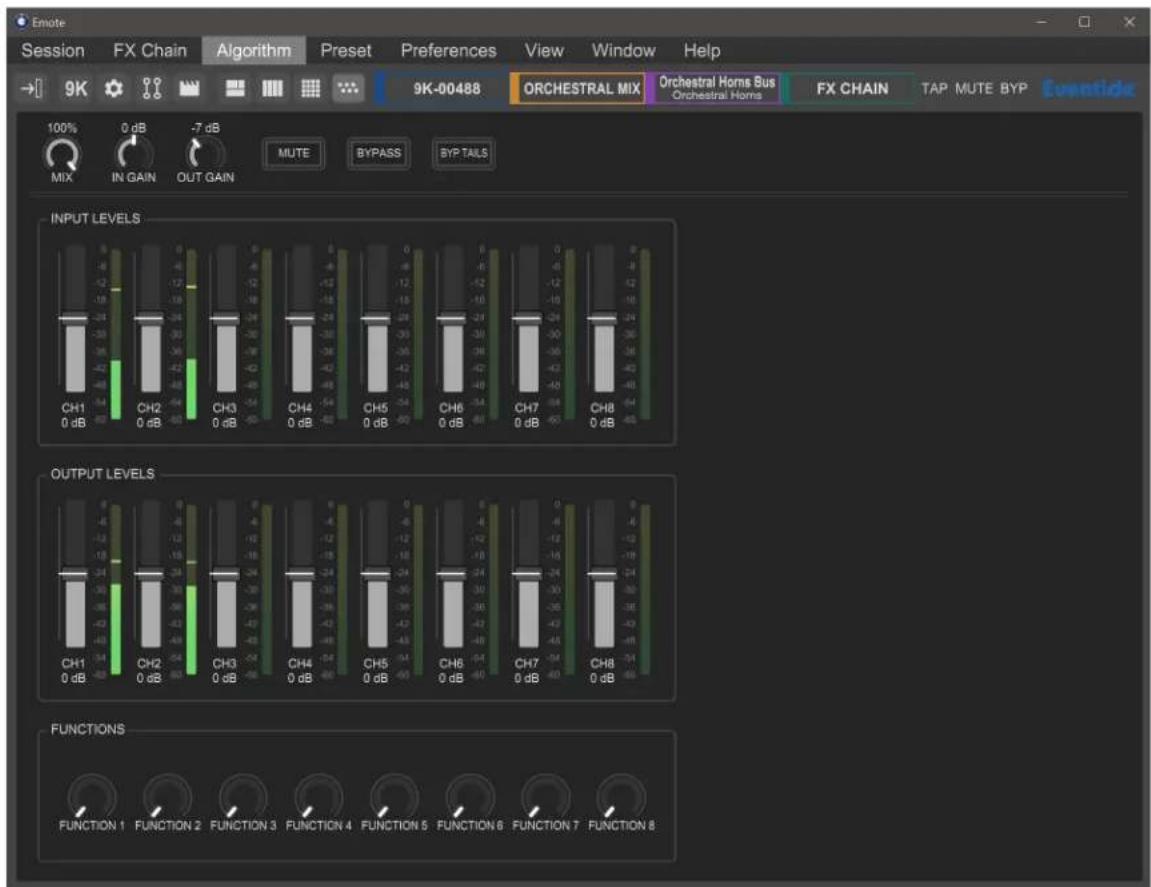Click the ORCHESTRAL MIX session button
The width and height of the screenshot is (1151, 887).
578,89
